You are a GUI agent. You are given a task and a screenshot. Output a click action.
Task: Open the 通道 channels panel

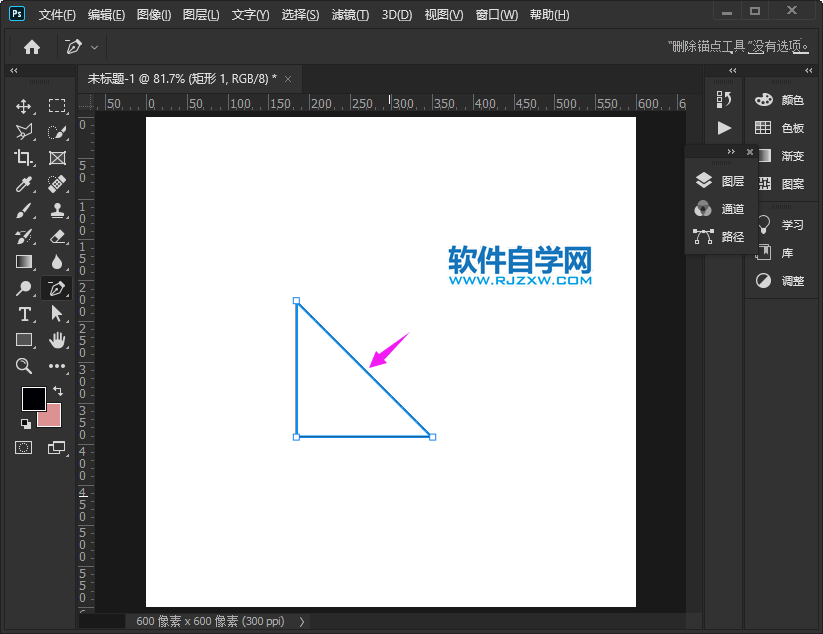(732, 209)
